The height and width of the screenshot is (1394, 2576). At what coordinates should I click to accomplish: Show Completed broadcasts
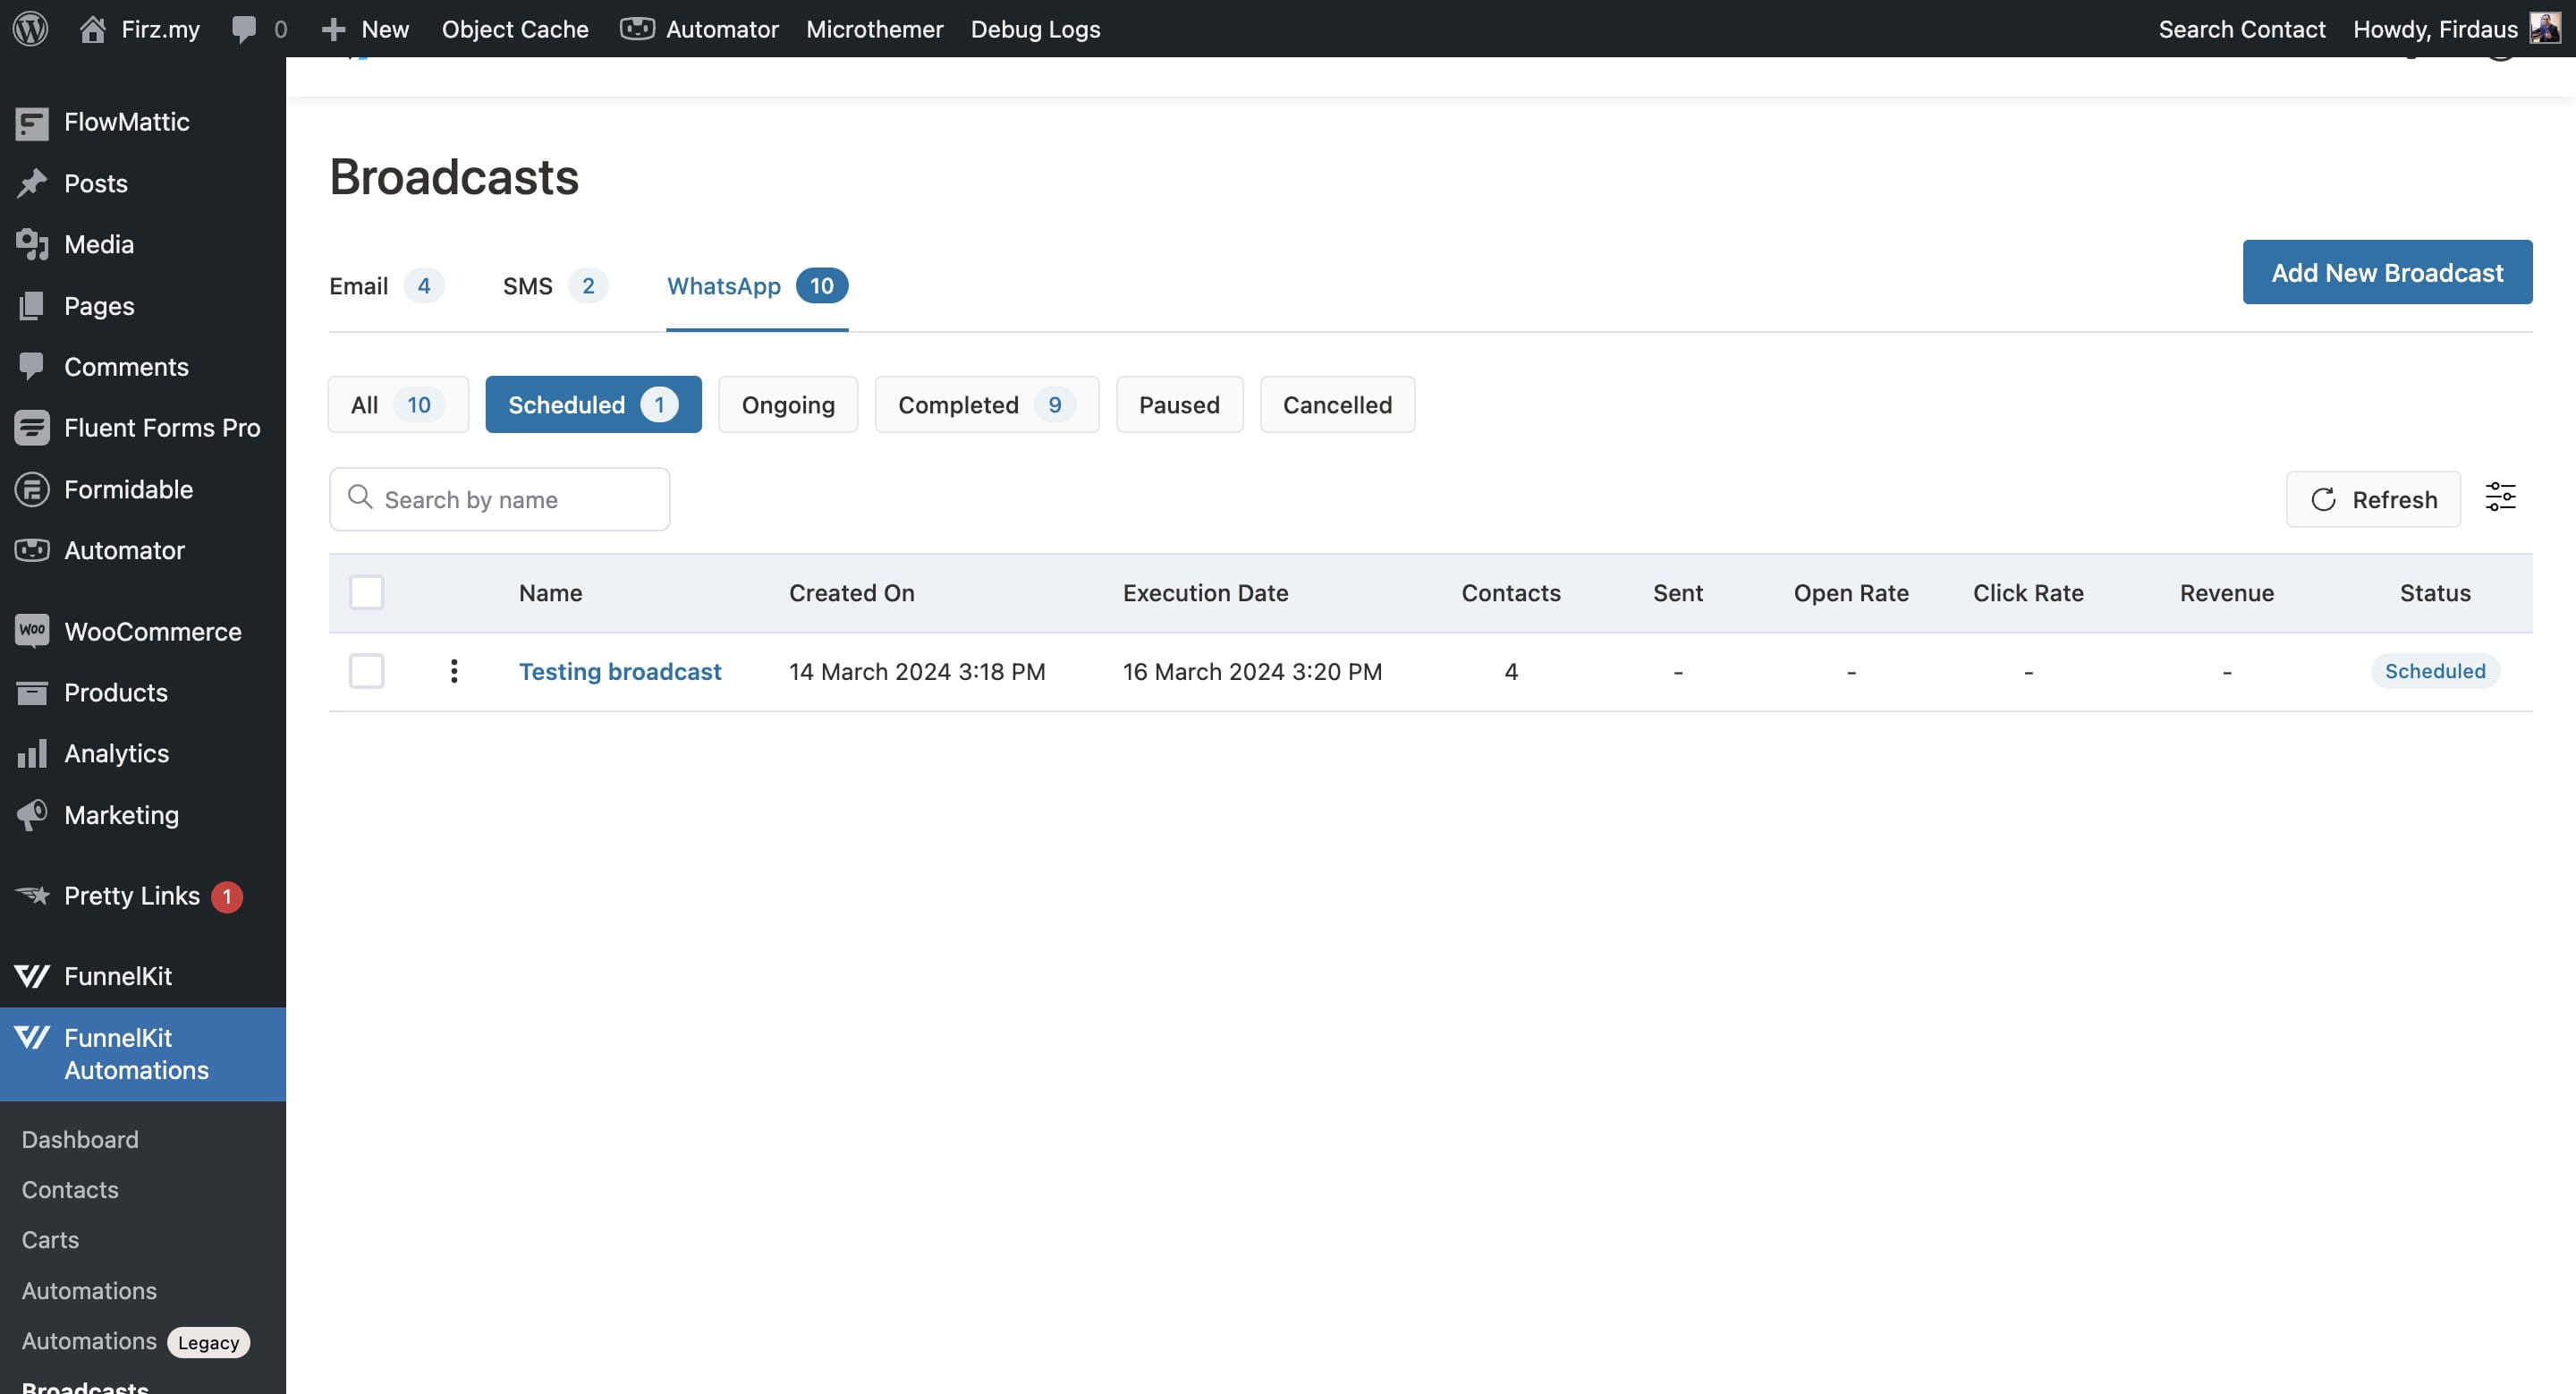pyautogui.click(x=987, y=405)
